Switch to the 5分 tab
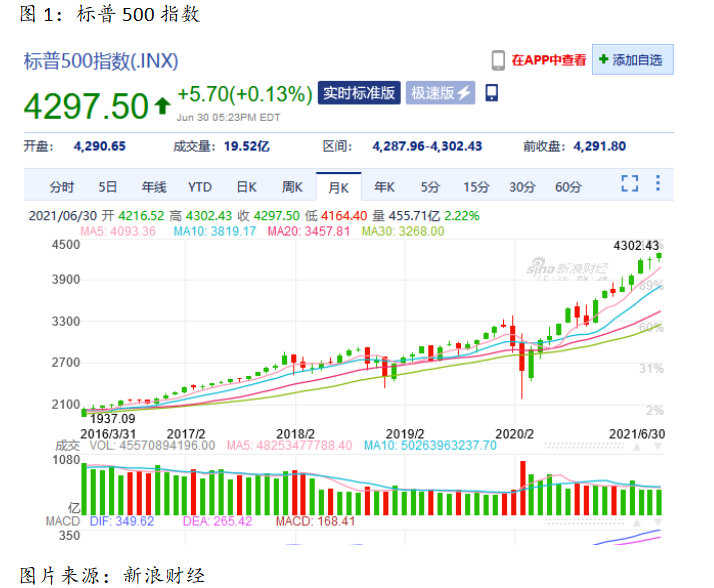Image resolution: width=714 pixels, height=588 pixels. (430, 187)
